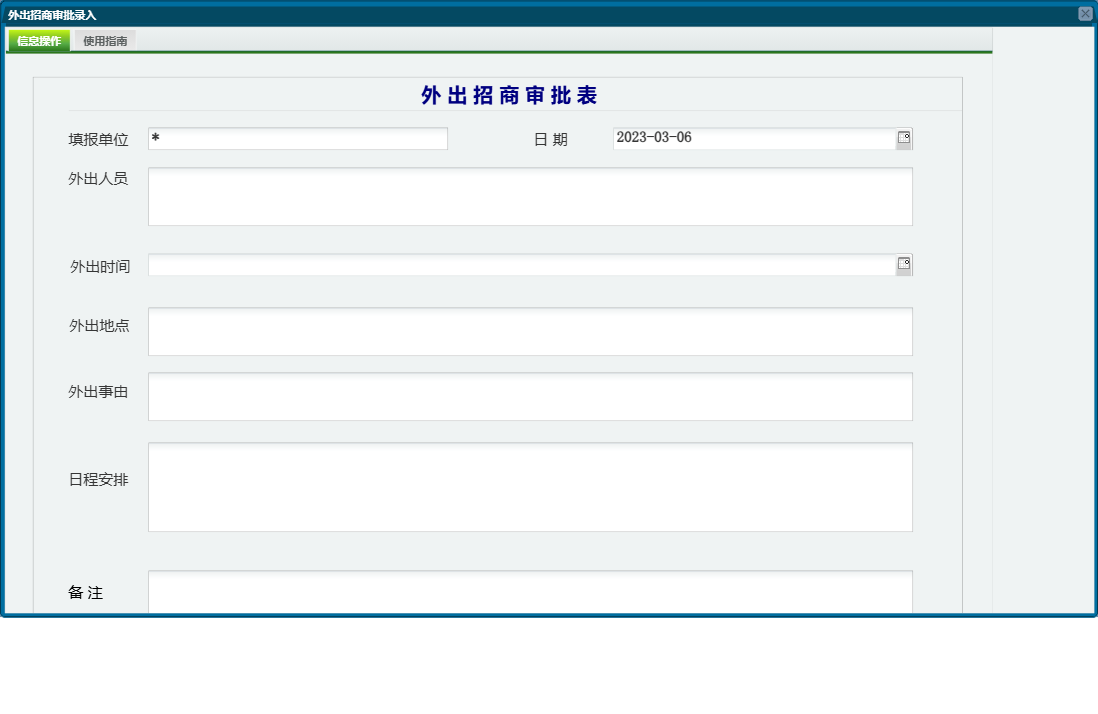
Task: Open the calendar picker for 外出时间 field
Action: (x=903, y=265)
